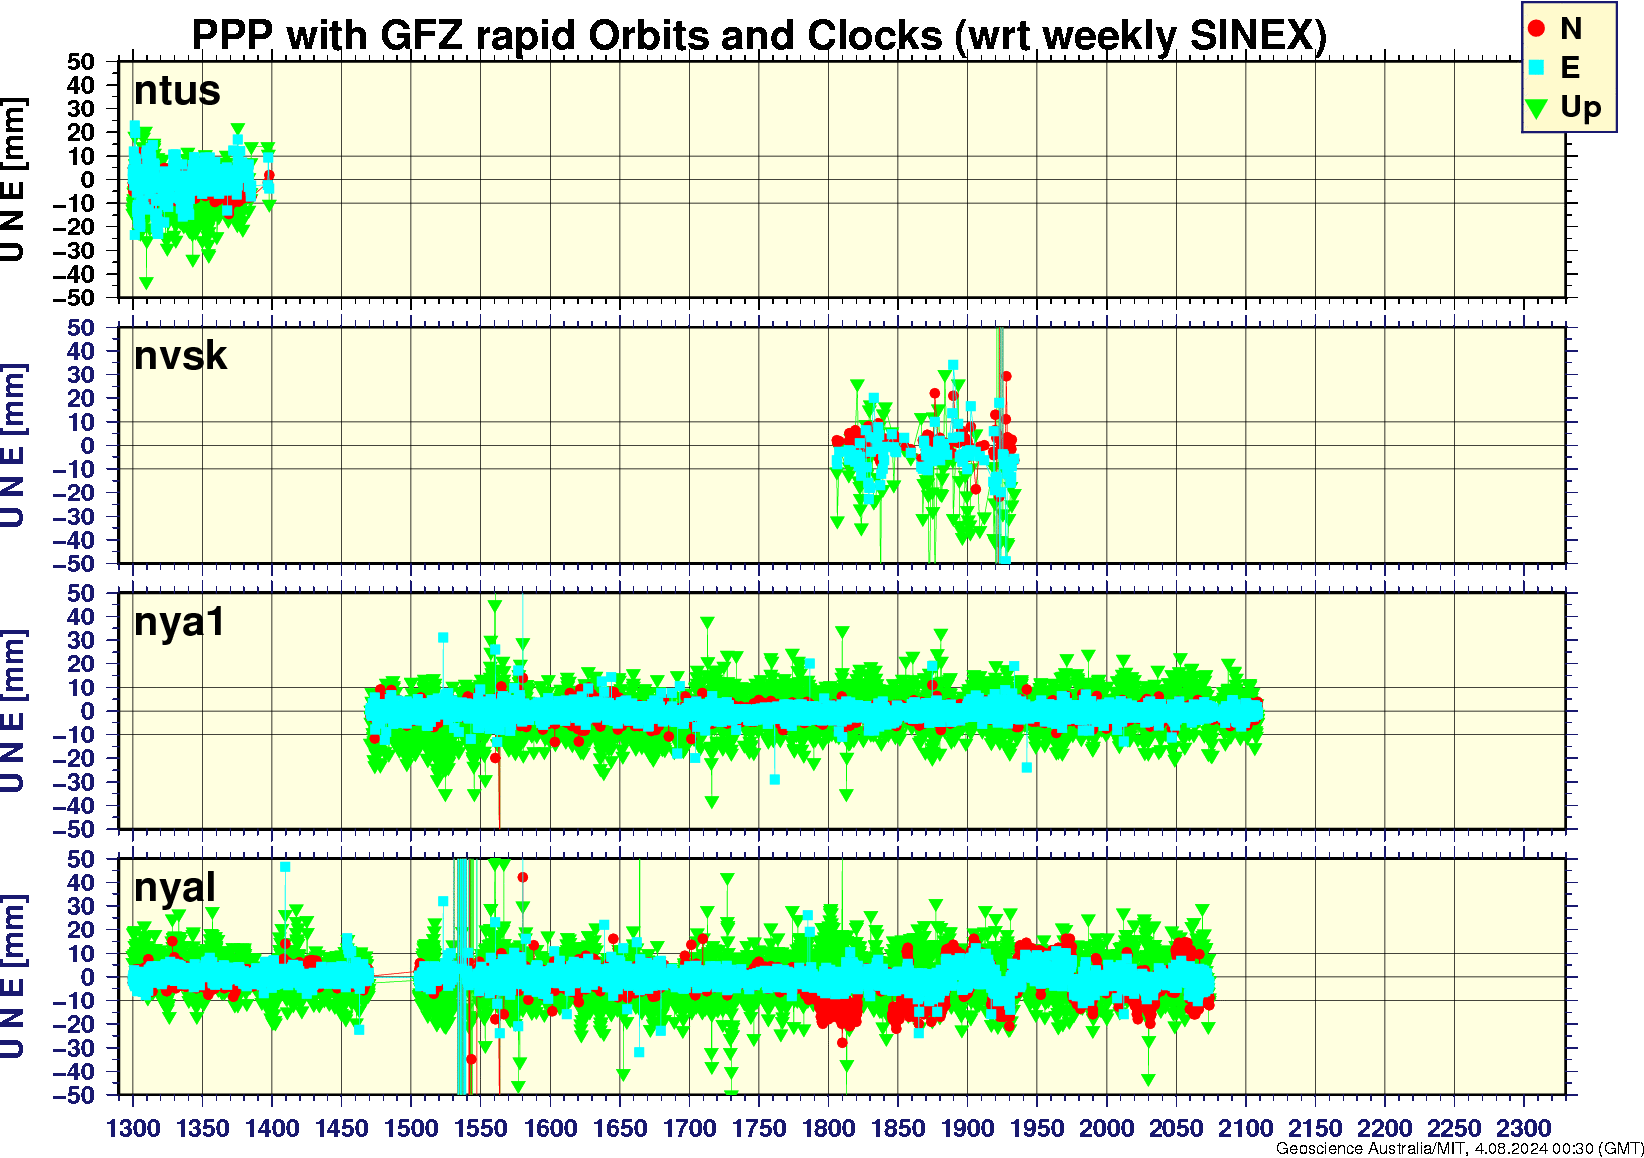Click x-axis tick label 1700
Screen dimensions: 1644x1158
click(689, 1128)
